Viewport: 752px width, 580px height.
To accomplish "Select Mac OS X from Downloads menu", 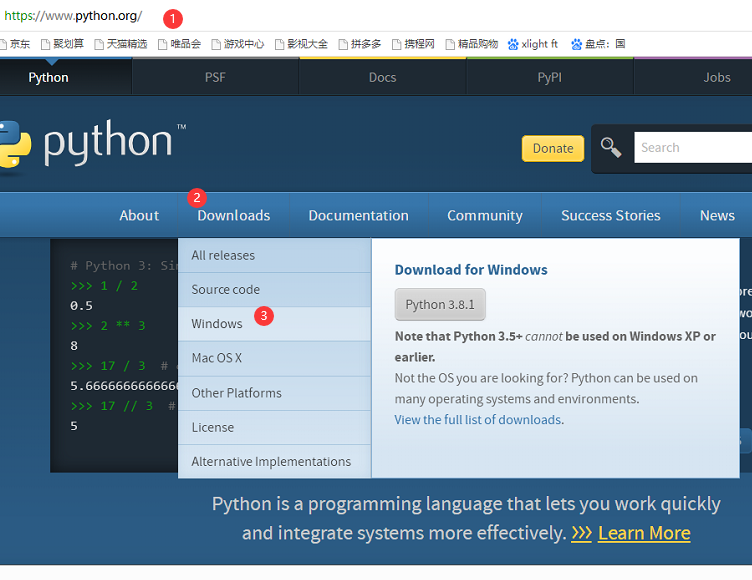I will click(274, 358).
